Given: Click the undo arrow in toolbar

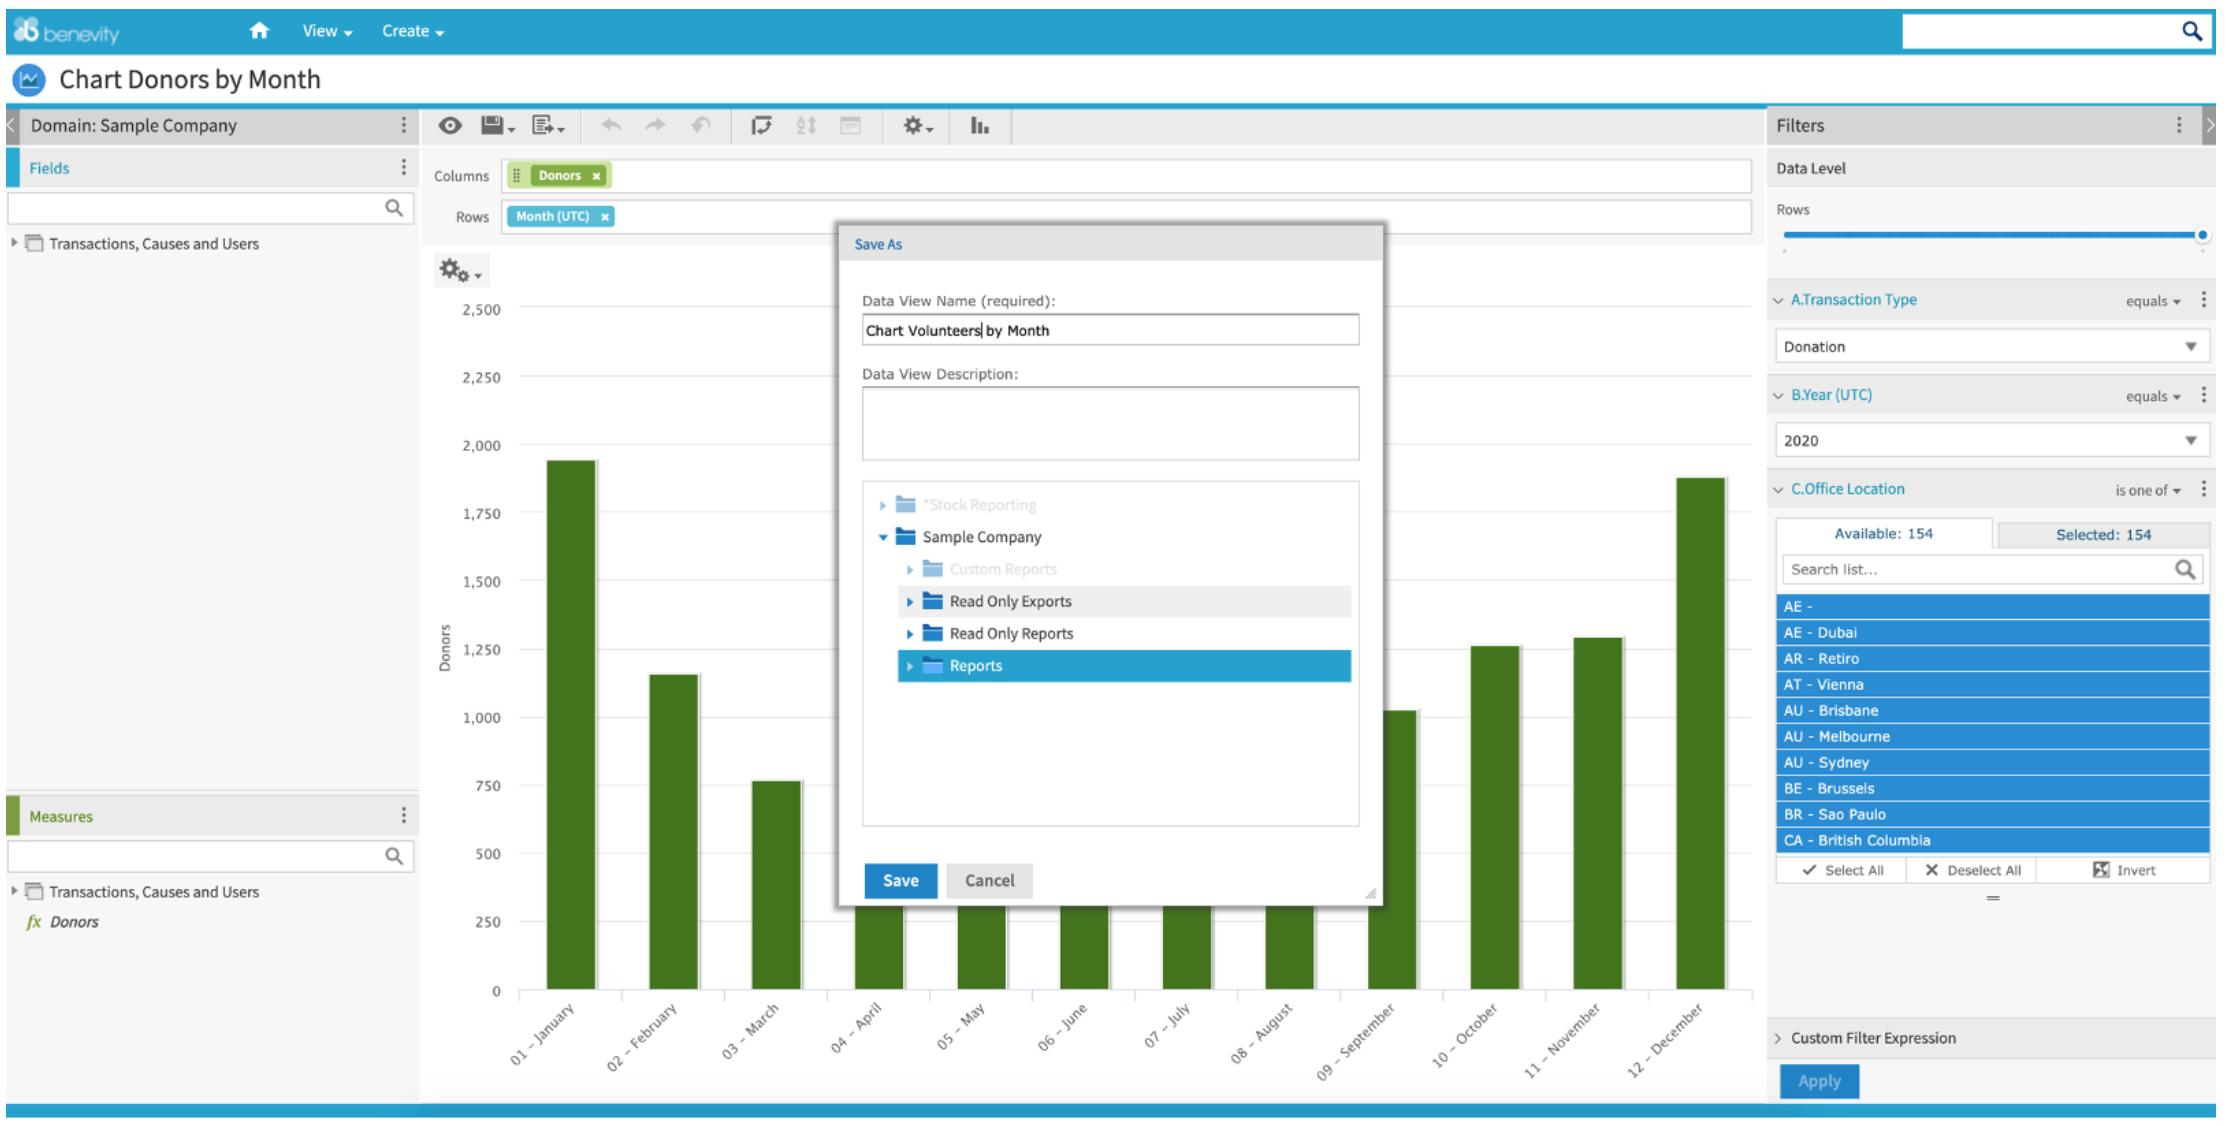Looking at the screenshot, I should coord(611,126).
